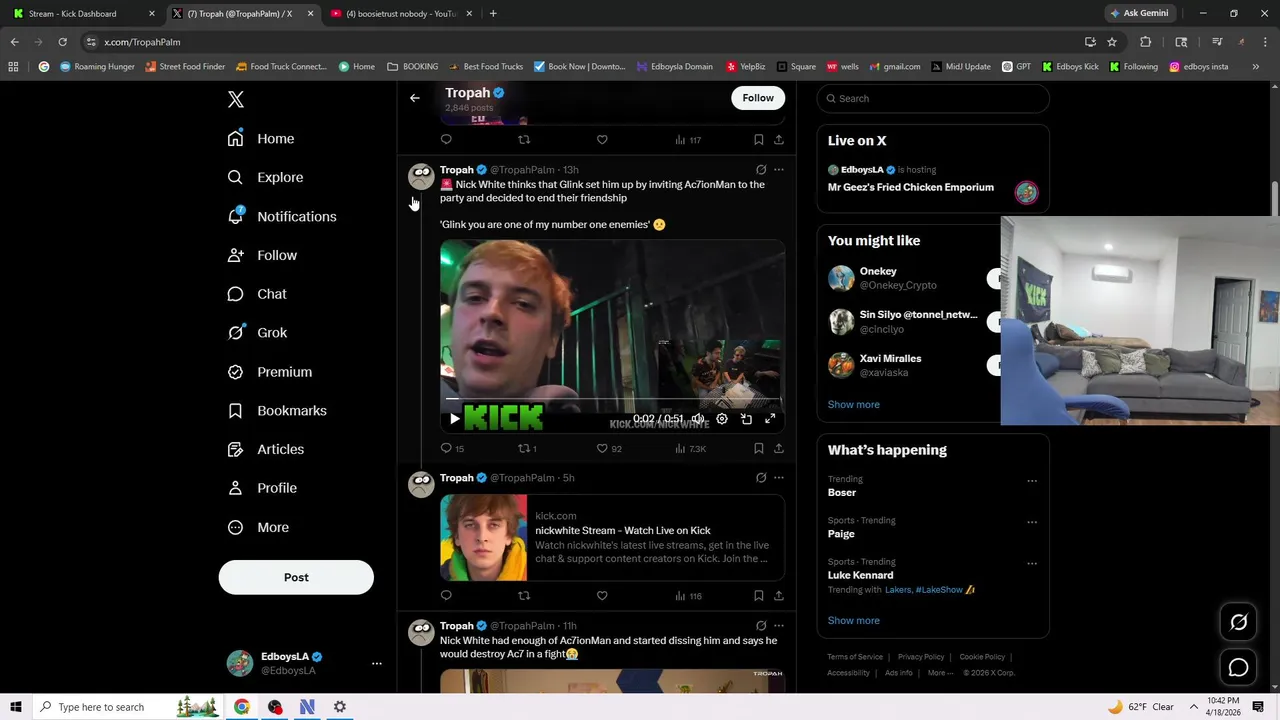Open options for Boser trend
Image resolution: width=1280 pixels, height=720 pixels.
coord(1032,481)
